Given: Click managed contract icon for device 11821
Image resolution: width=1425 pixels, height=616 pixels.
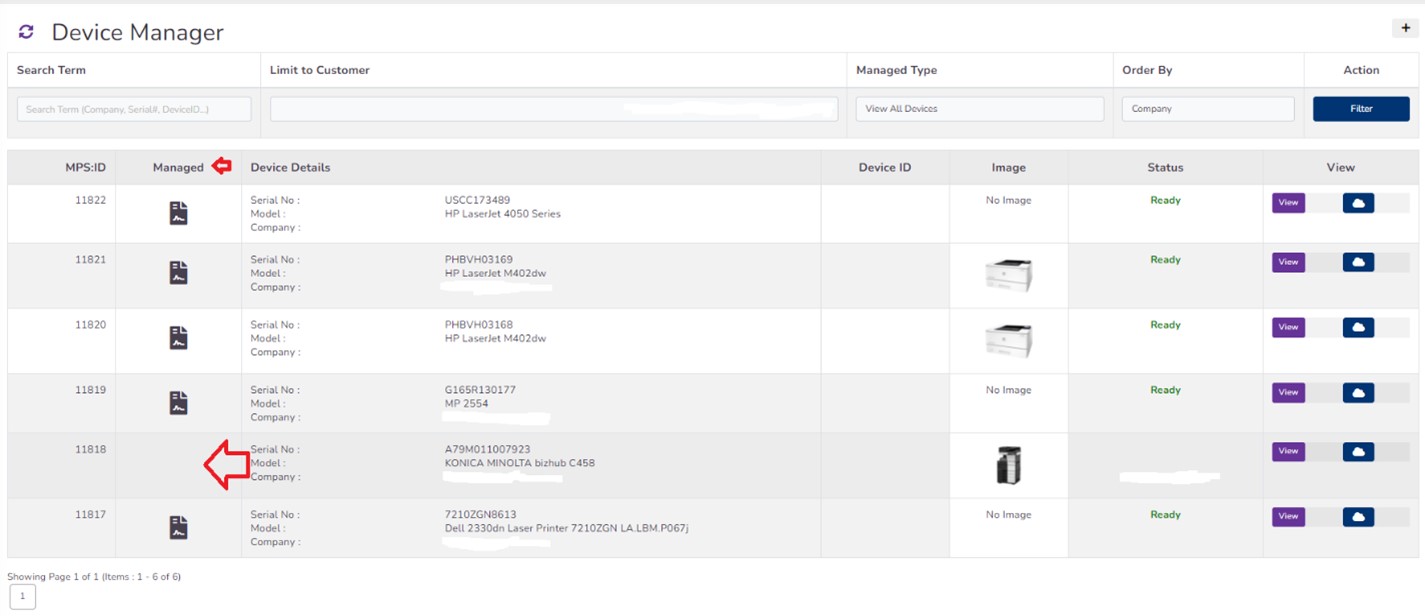Looking at the screenshot, I should [x=178, y=273].
